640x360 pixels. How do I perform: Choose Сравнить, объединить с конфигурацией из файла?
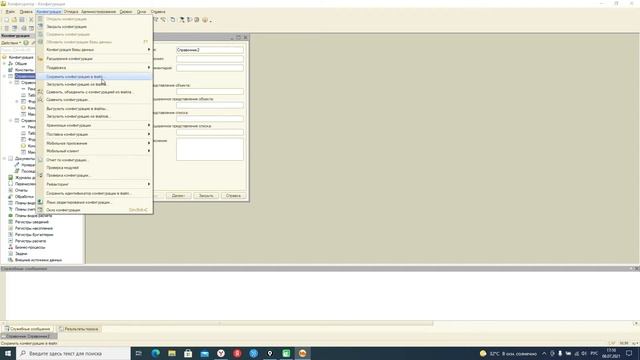coord(95,92)
